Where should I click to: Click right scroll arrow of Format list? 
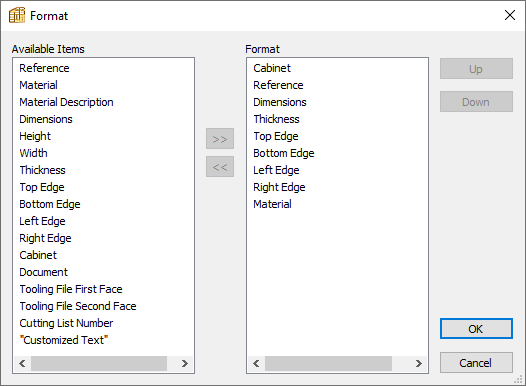point(418,363)
